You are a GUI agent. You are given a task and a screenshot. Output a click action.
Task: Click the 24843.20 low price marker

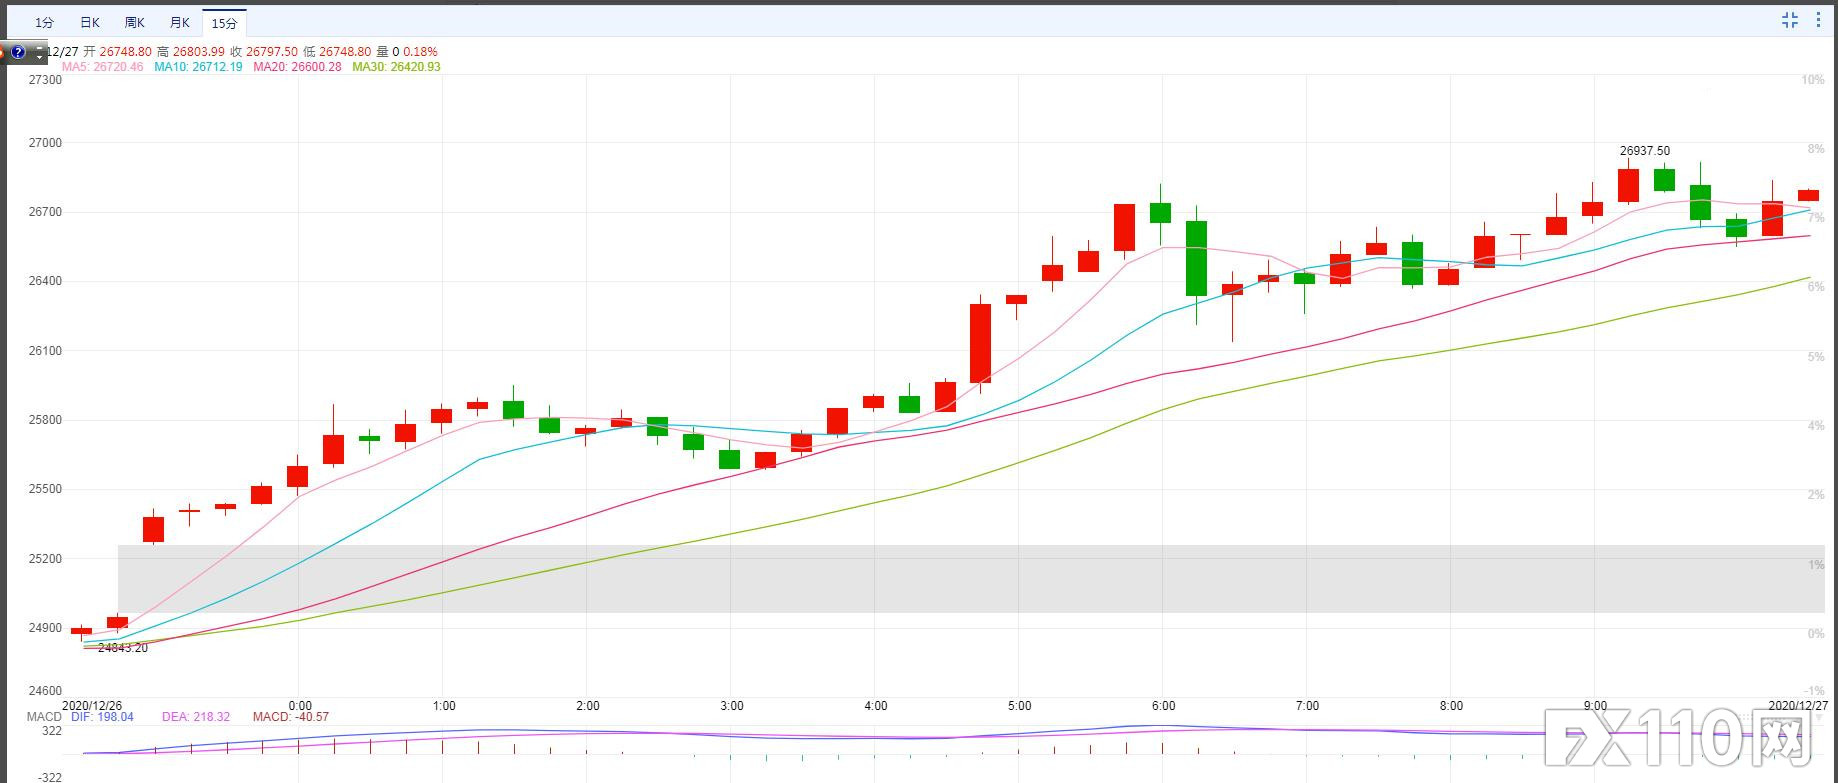122,648
